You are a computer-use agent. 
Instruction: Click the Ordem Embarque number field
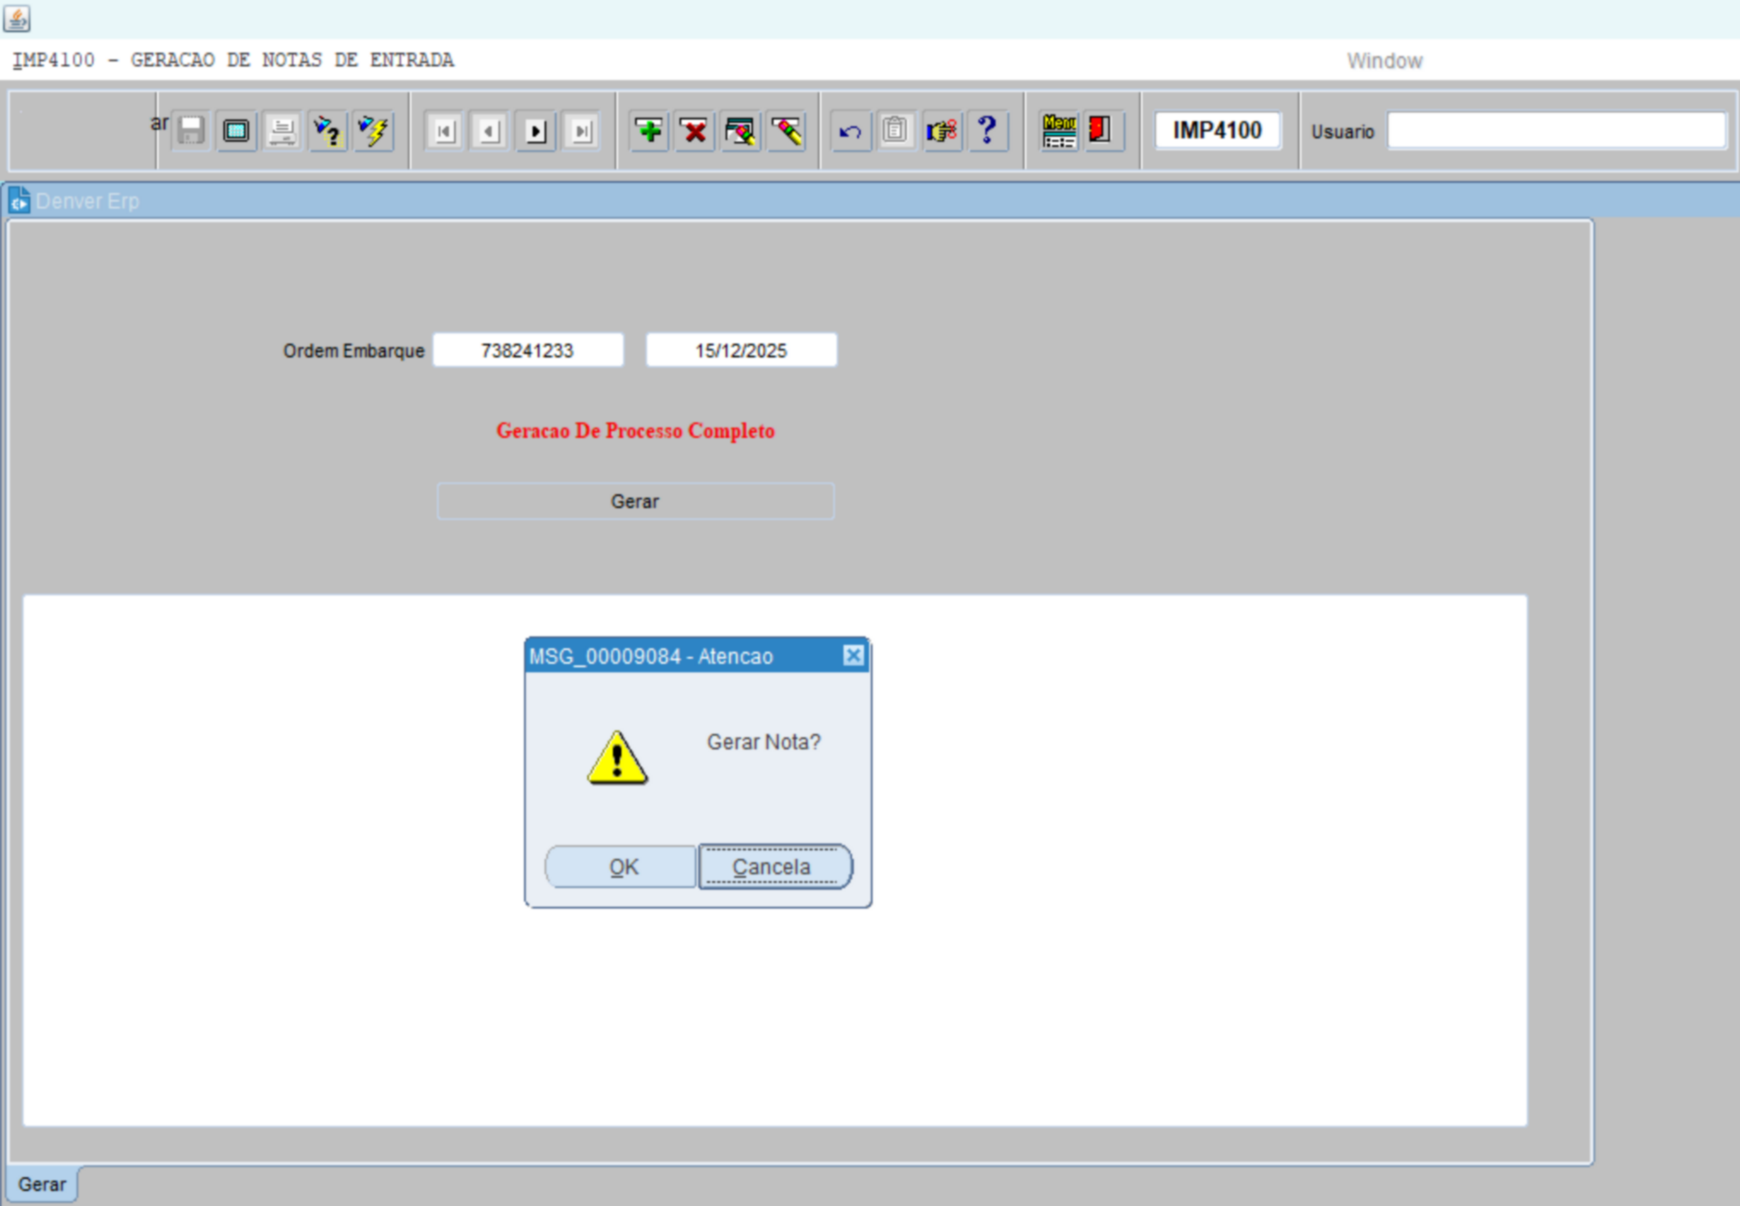coord(528,351)
